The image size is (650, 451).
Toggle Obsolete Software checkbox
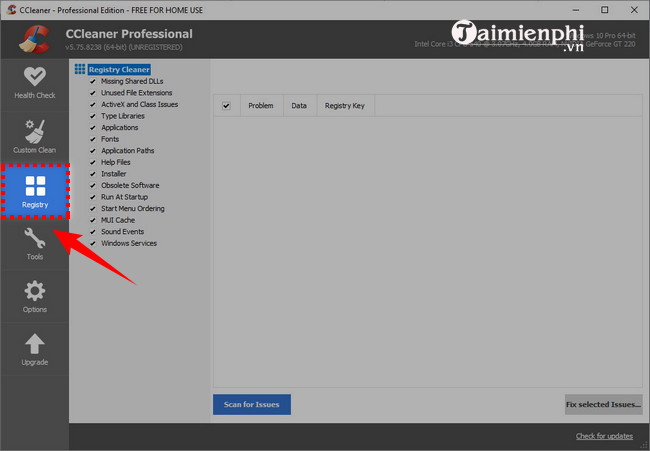[x=93, y=186]
